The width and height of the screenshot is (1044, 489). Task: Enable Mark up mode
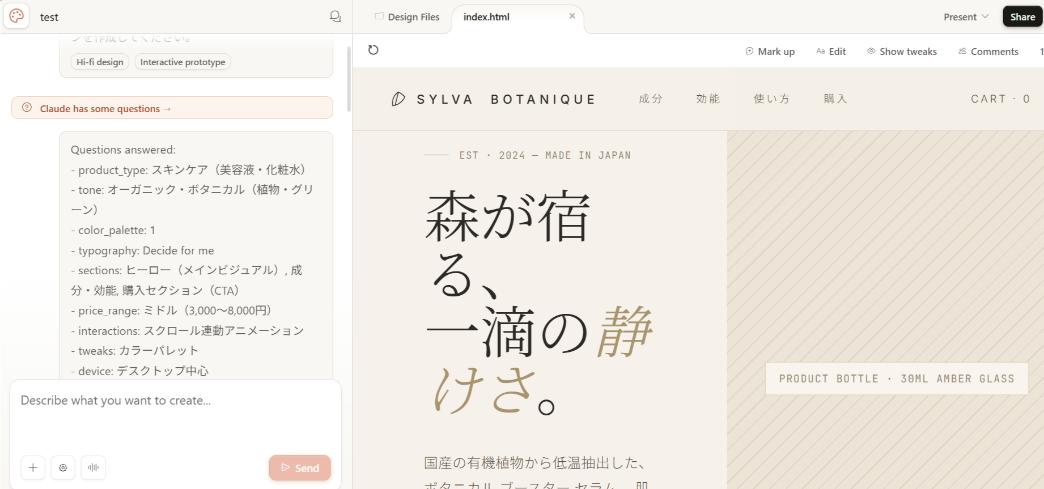tap(770, 51)
